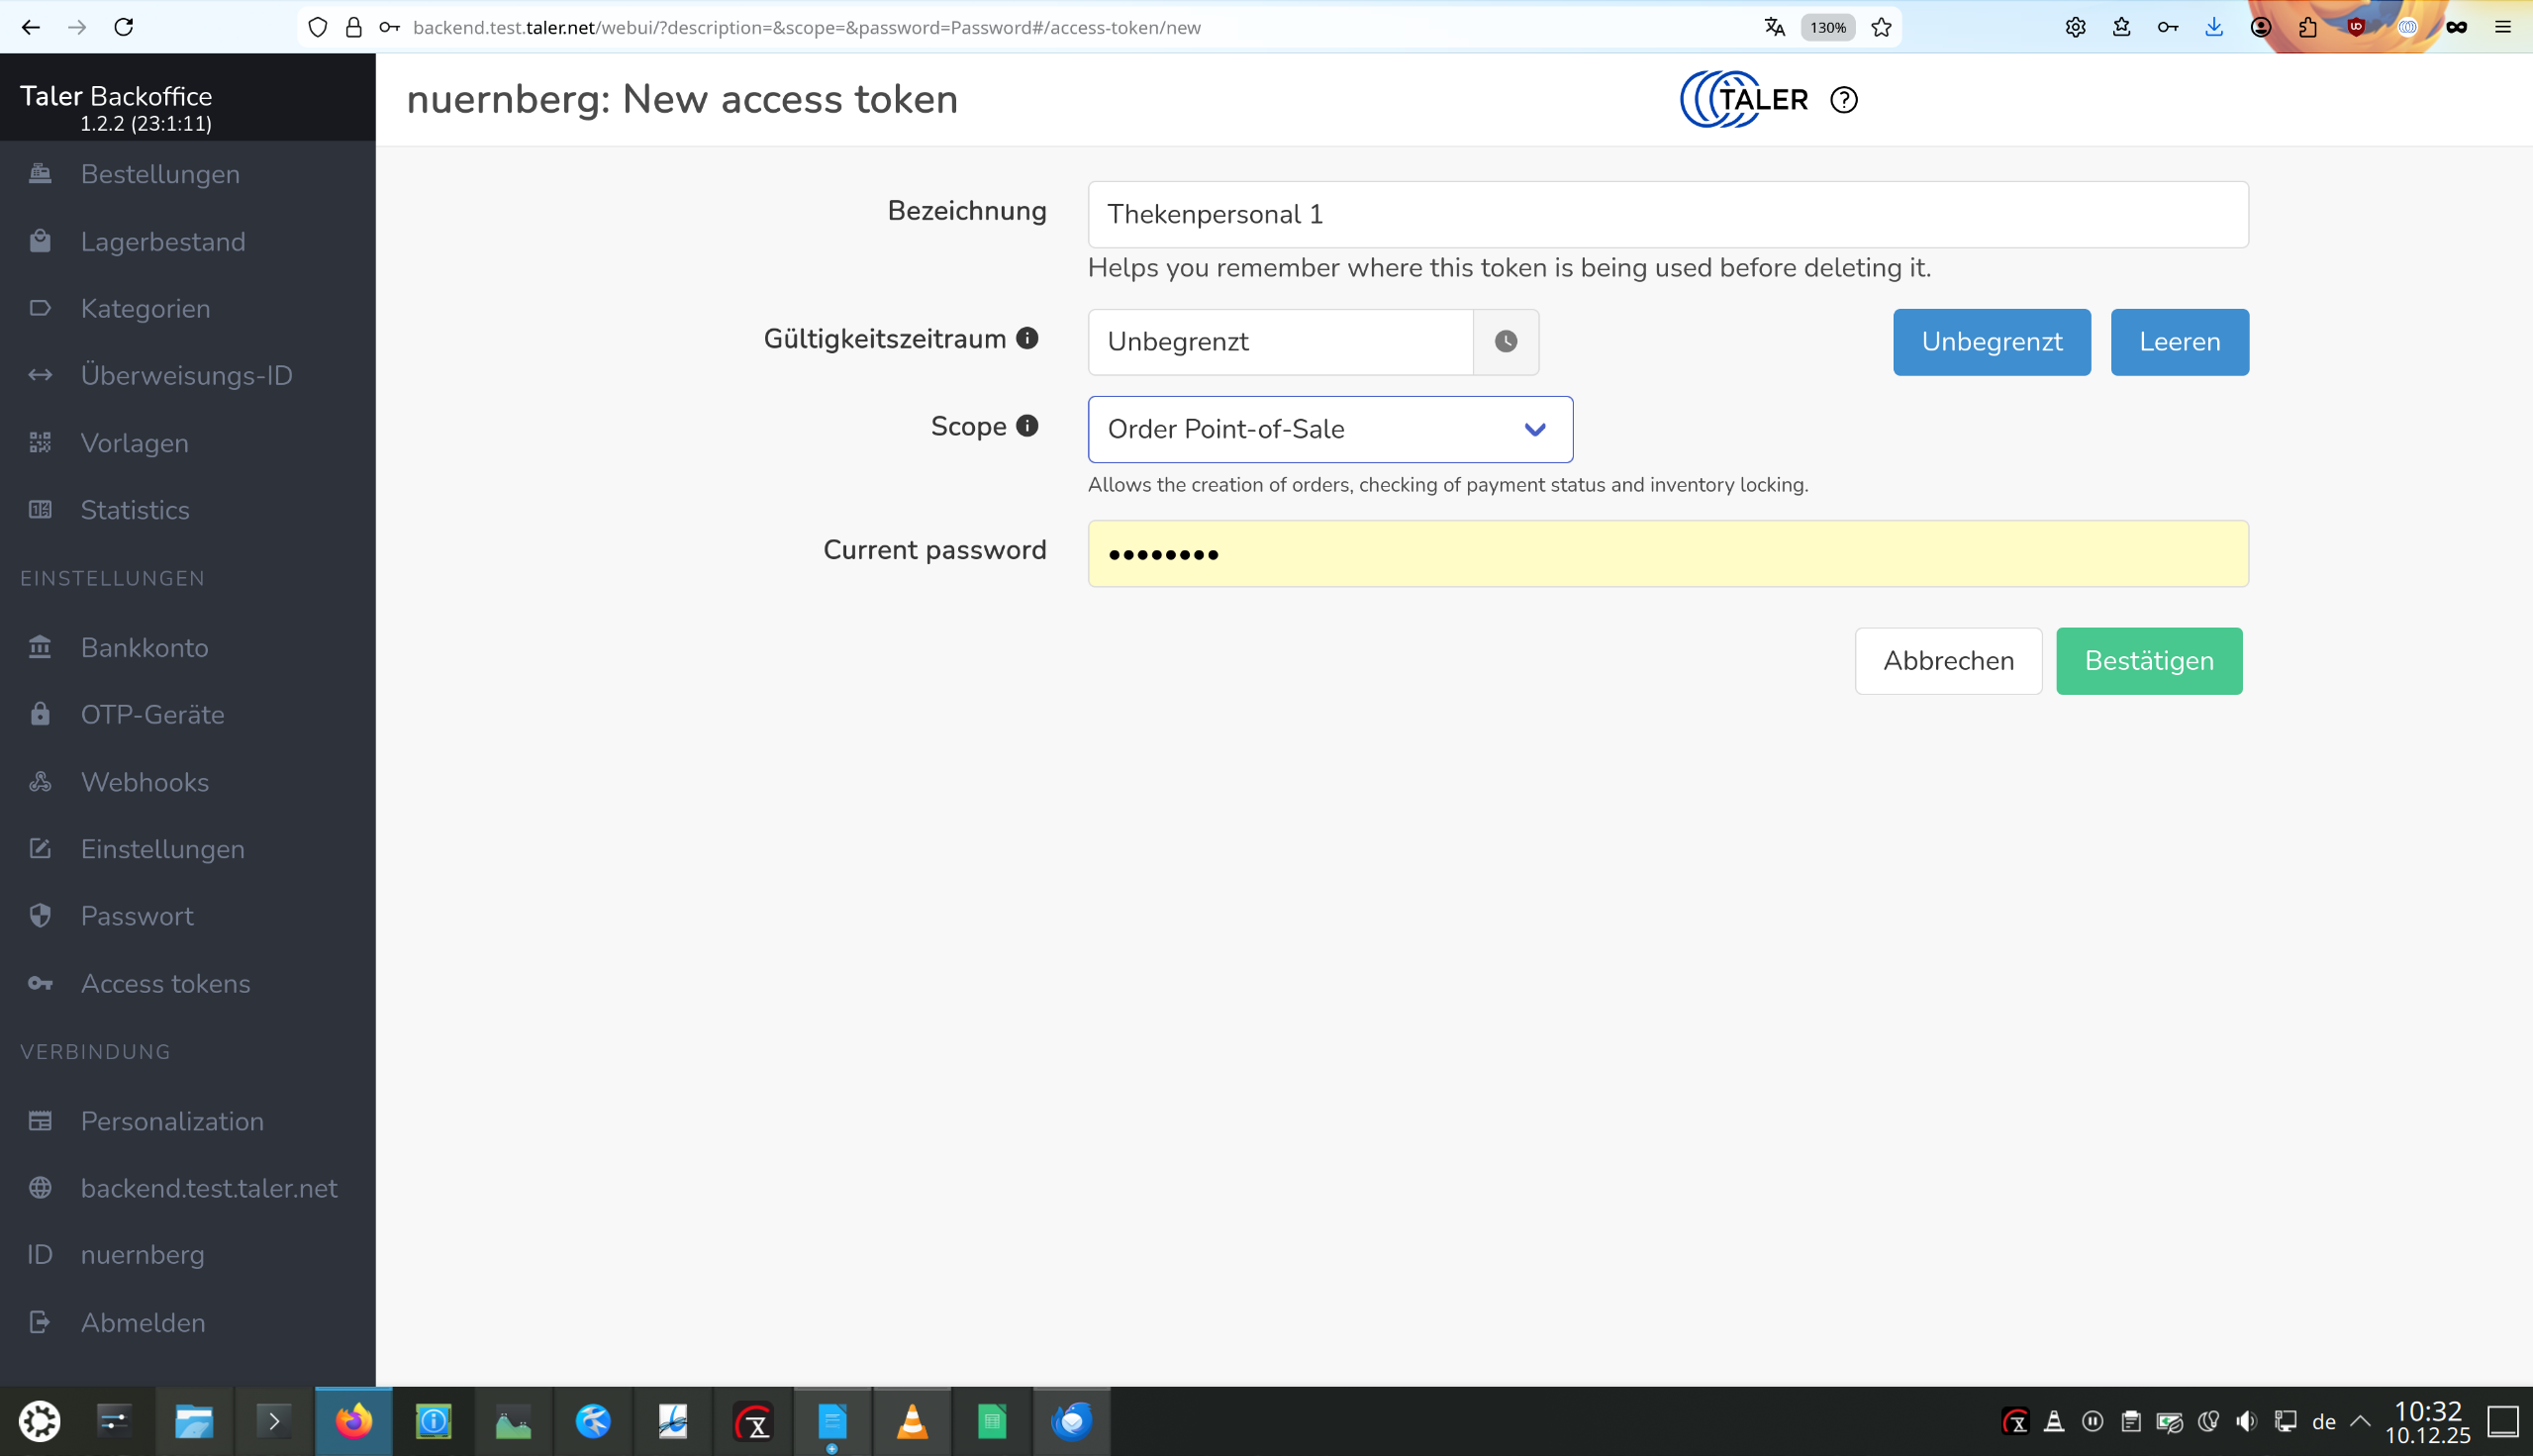Open the Scope dropdown
Image resolution: width=2533 pixels, height=1456 pixels.
point(1329,429)
